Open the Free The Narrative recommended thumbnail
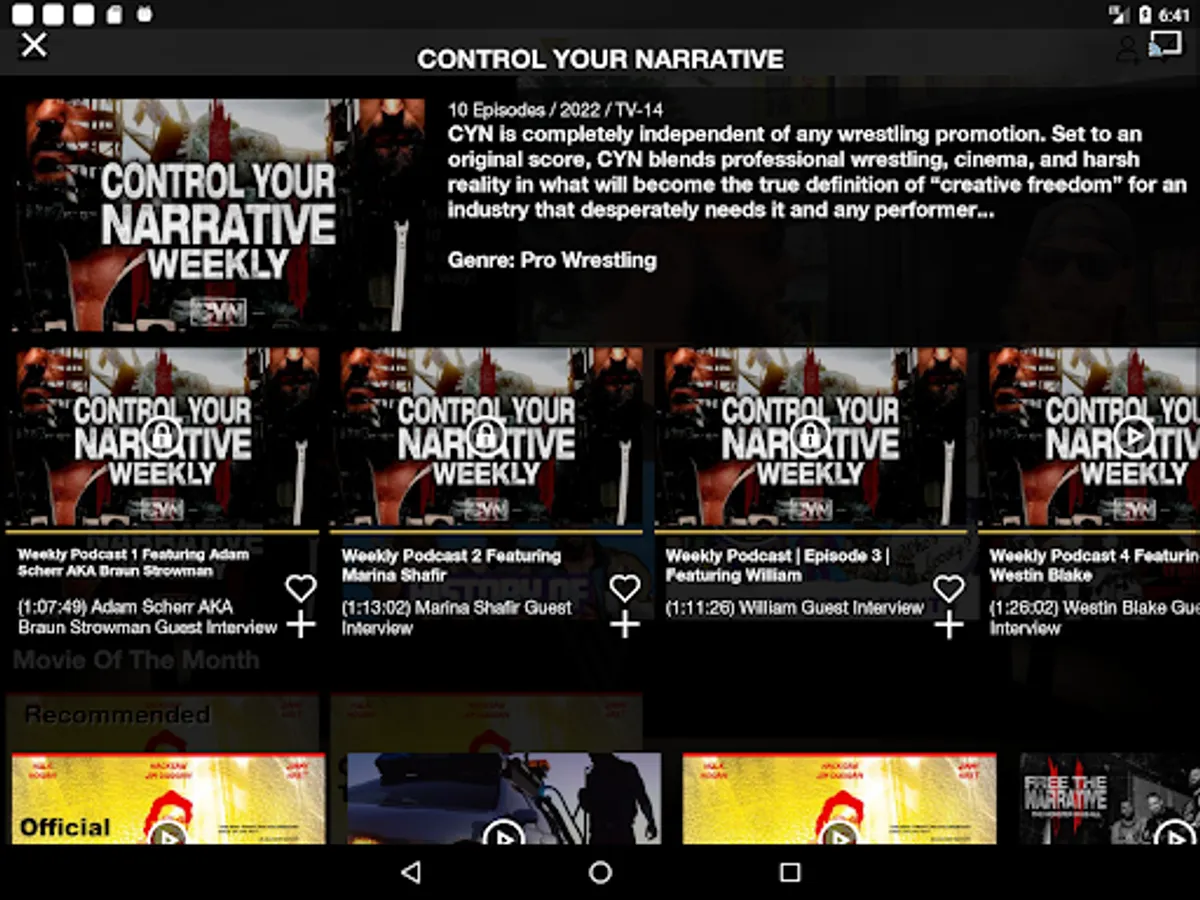1200x900 pixels. coord(1109,799)
